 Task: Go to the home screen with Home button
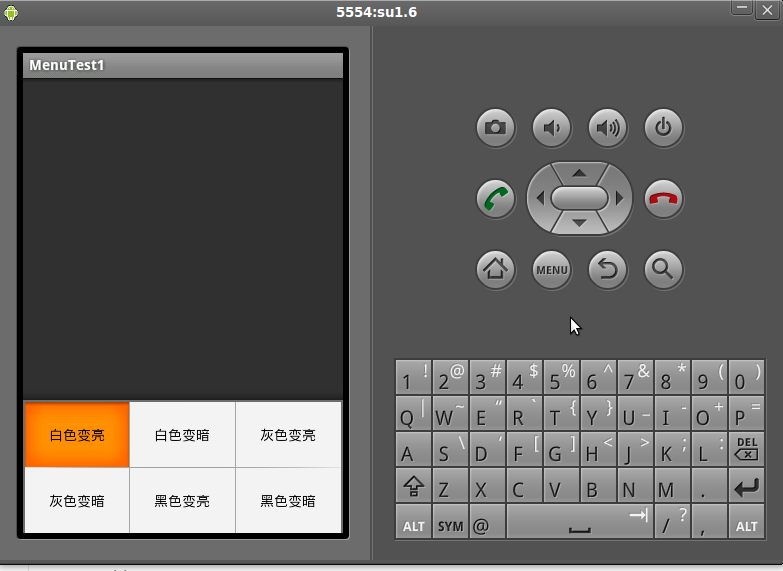[x=495, y=270]
